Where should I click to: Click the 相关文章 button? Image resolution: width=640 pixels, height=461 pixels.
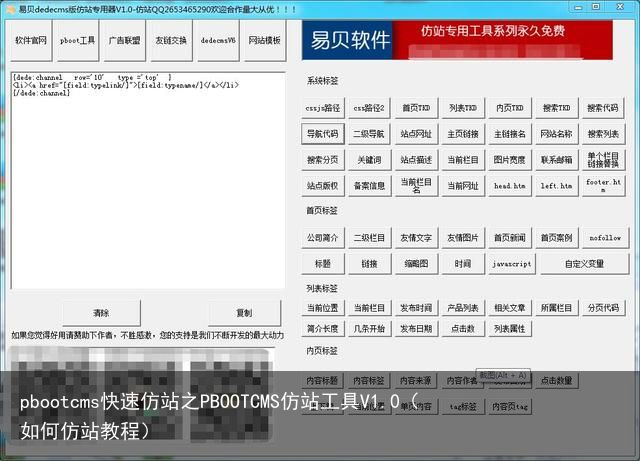click(x=510, y=308)
